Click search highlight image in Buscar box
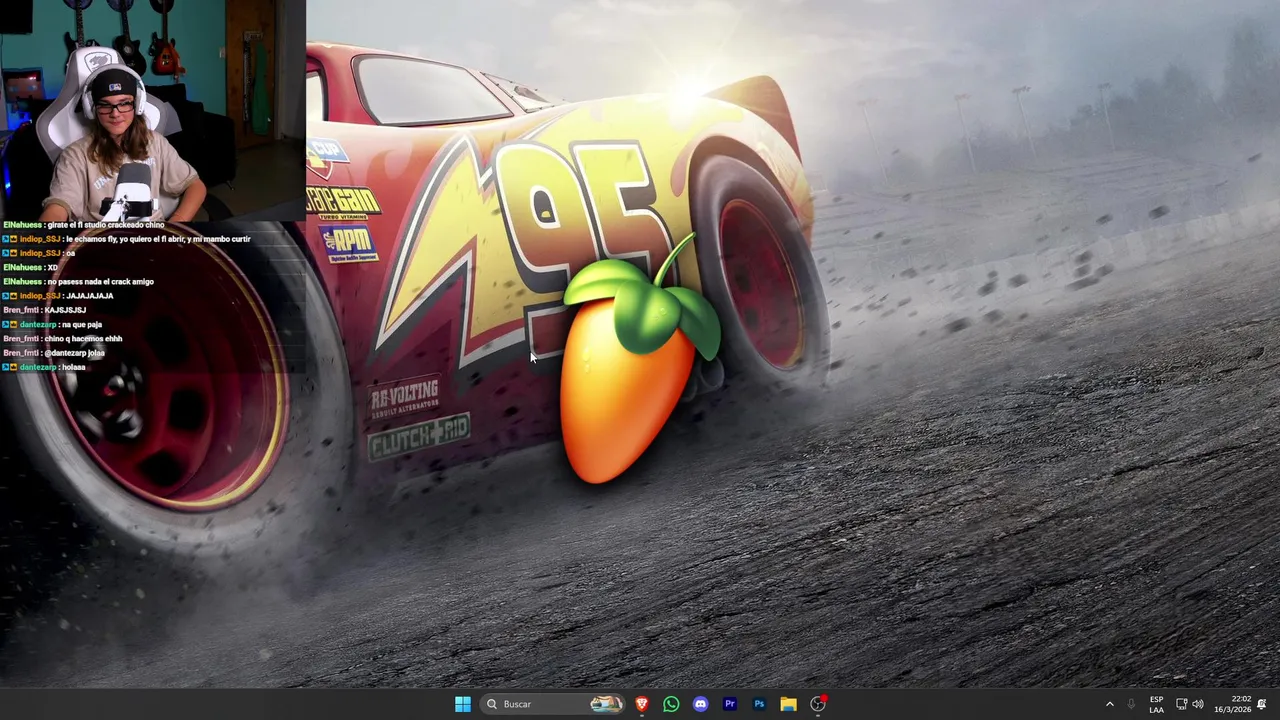The width and height of the screenshot is (1280, 720). [x=606, y=704]
